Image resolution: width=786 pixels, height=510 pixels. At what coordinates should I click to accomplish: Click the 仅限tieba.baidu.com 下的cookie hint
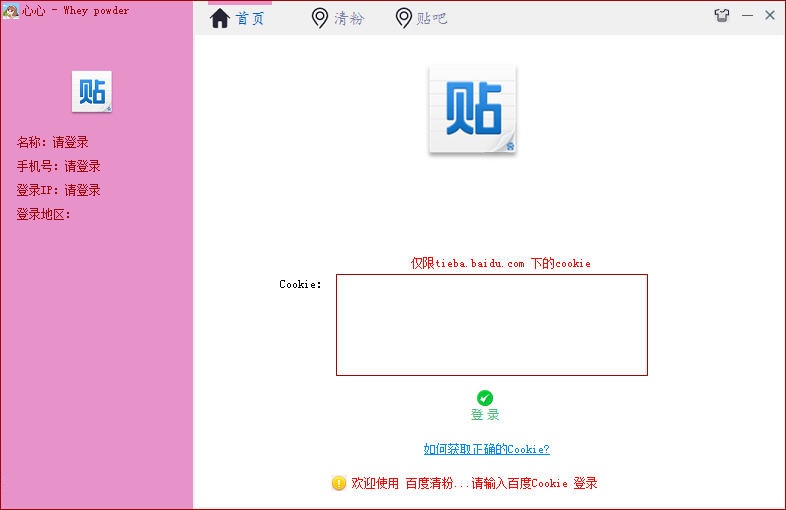point(501,263)
